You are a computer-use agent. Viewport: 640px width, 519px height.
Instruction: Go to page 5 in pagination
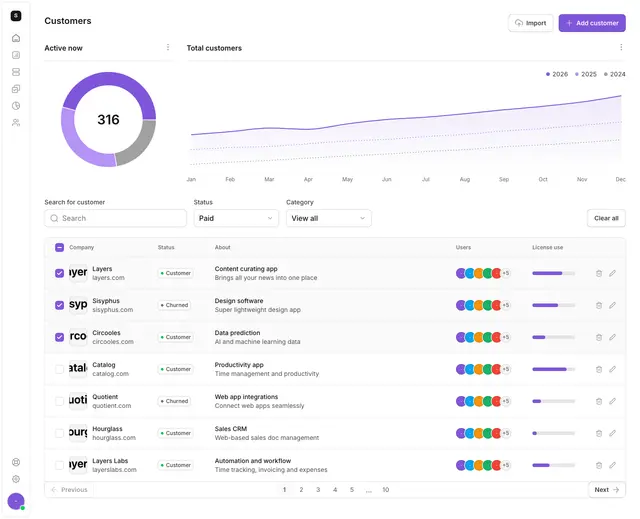[352, 490]
